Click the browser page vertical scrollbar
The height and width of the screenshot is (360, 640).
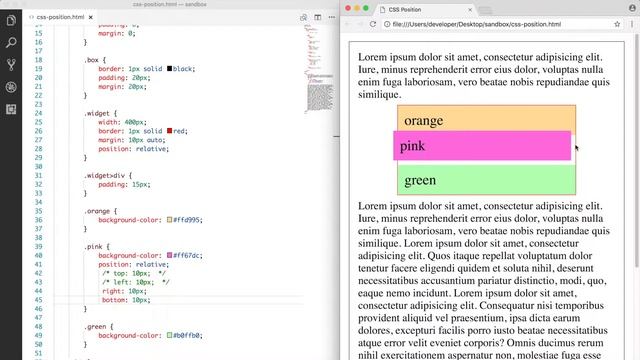coord(637,151)
